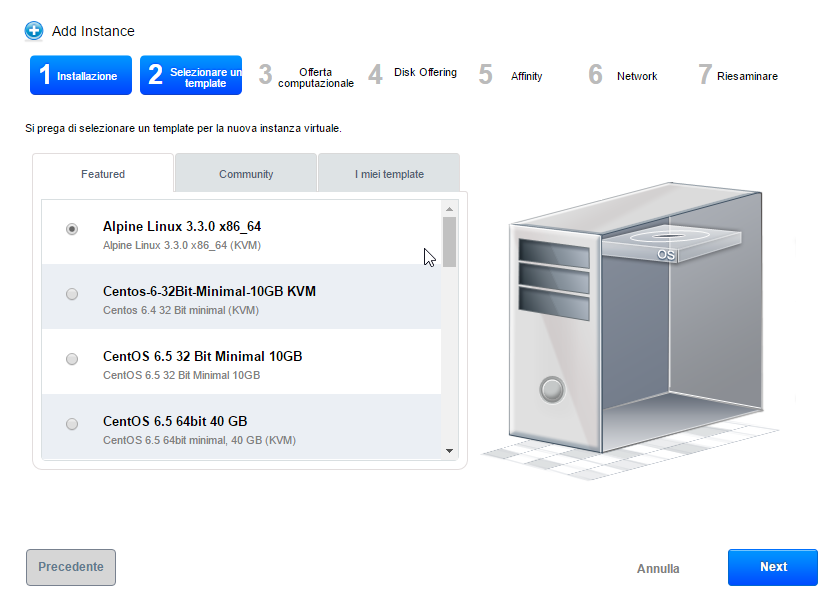Click the template list scrollbar thumb
Image resolution: width=827 pixels, height=595 pixels.
449,242
